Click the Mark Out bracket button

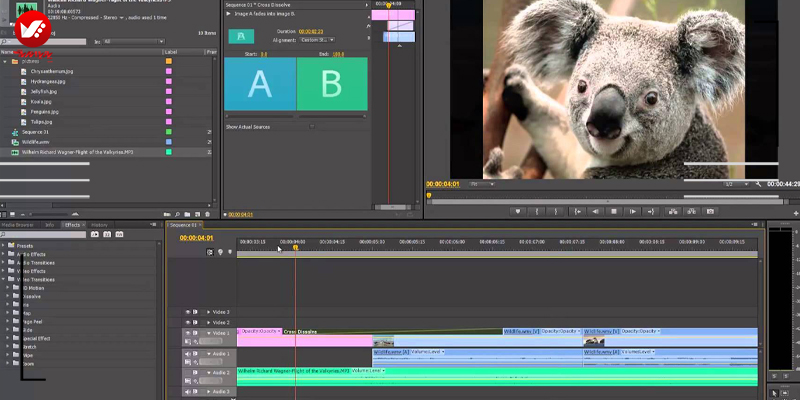556,211
